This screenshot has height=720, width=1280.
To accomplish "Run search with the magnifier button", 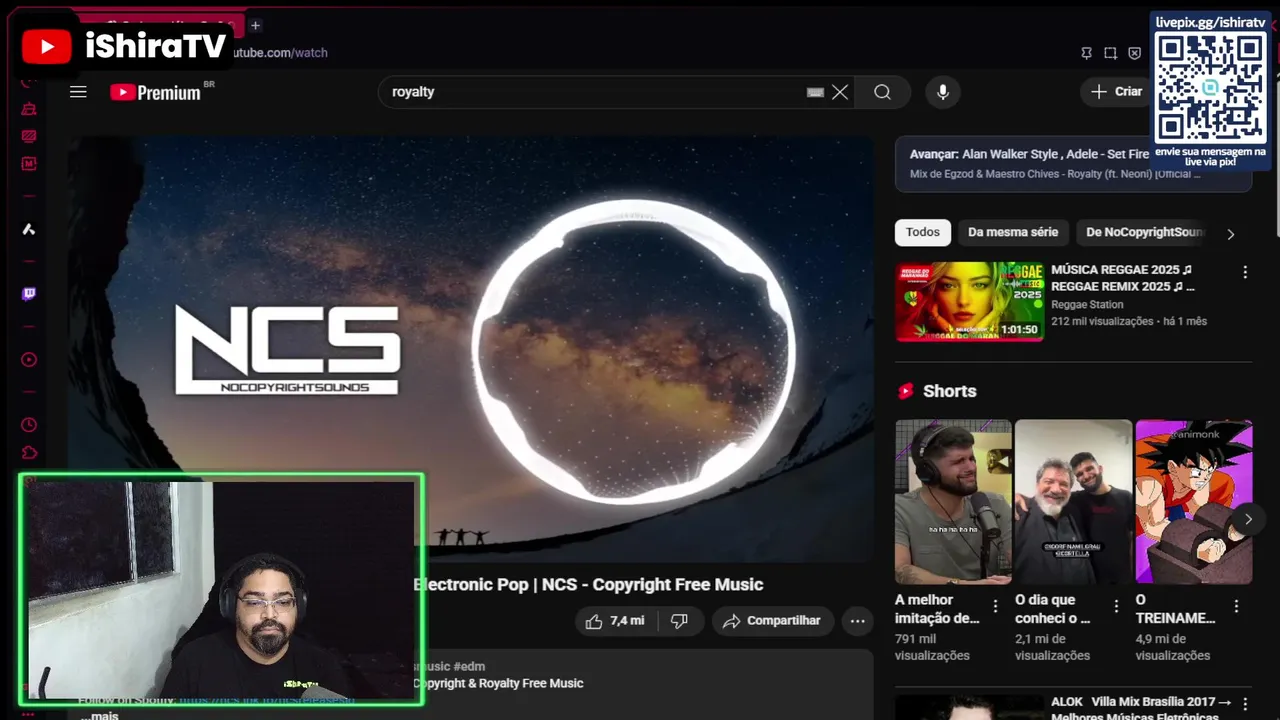I will pyautogui.click(x=882, y=92).
